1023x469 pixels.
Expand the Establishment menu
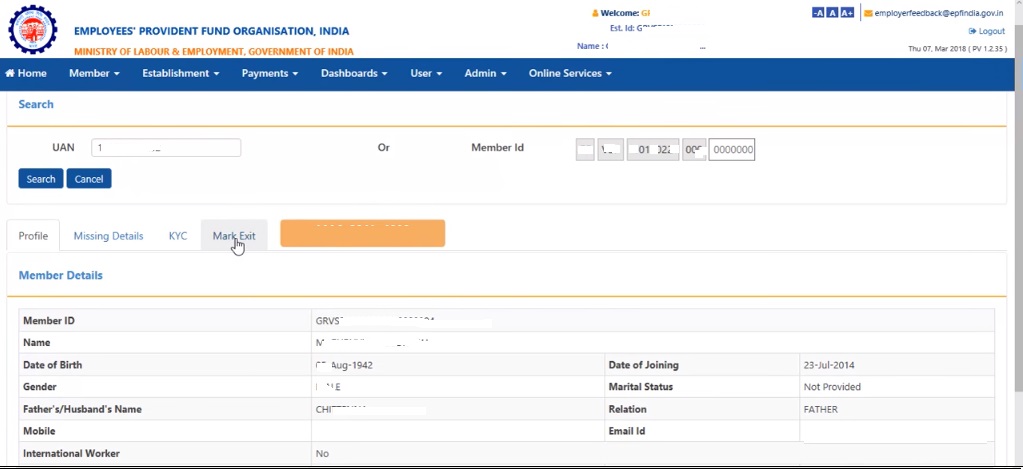pos(181,74)
